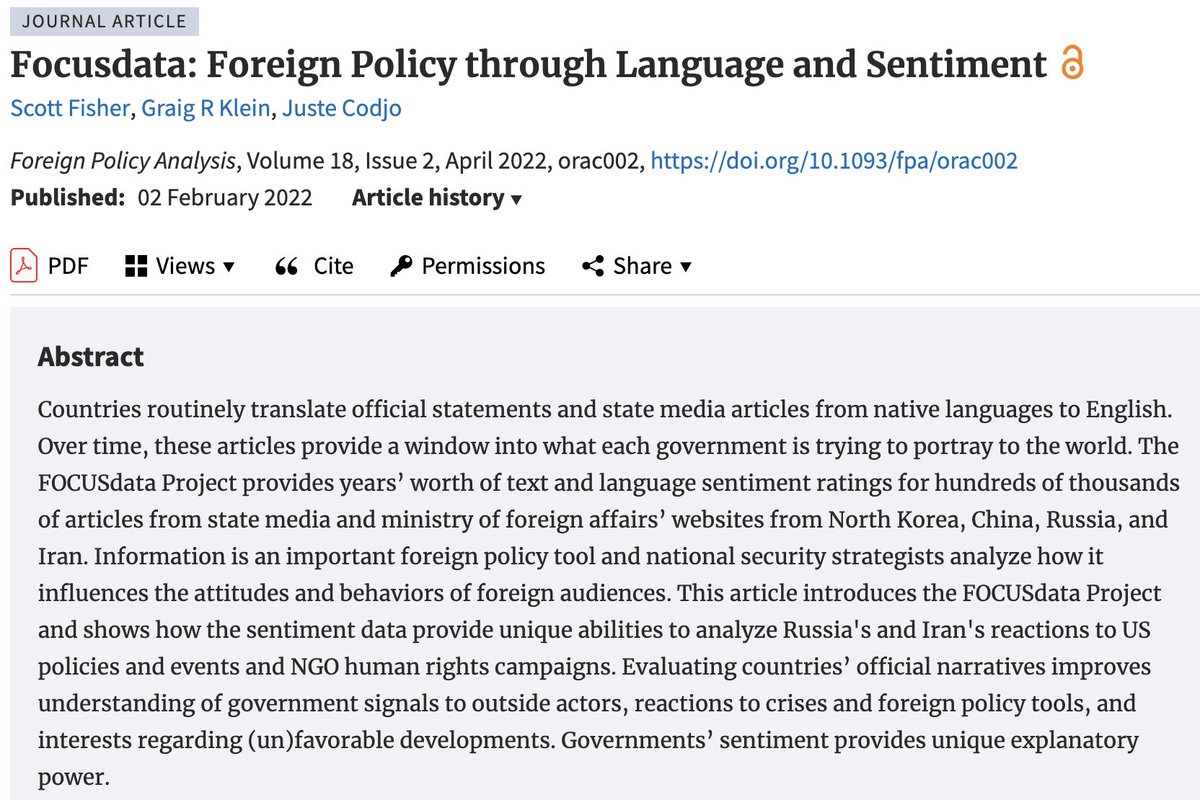Click the Cite quotation mark icon
Screen dimensions: 1200x800
coord(287,266)
